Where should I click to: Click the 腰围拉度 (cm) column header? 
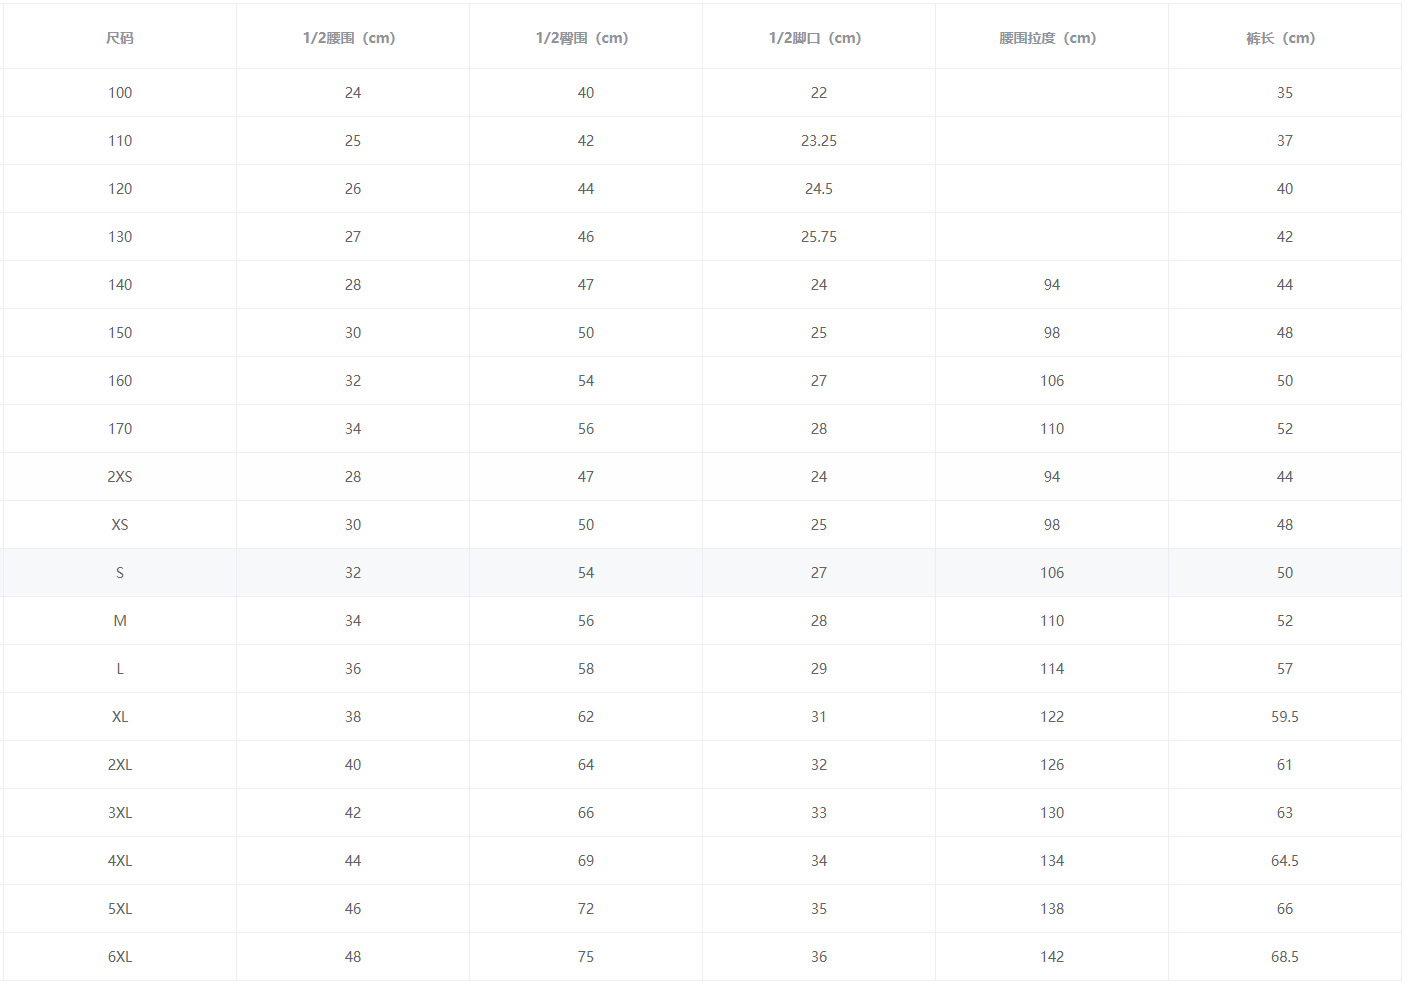pyautogui.click(x=1048, y=38)
